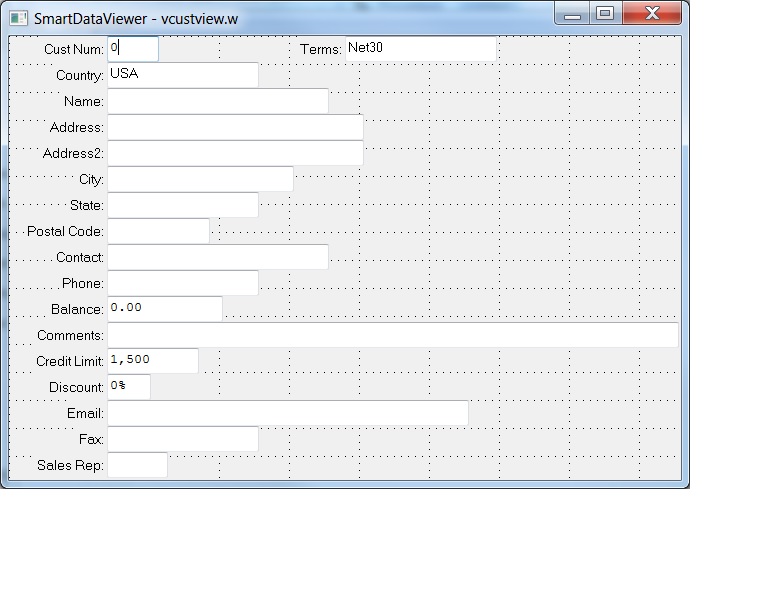Viewport: 768px width, 614px height.
Task: Click the 'Credit Limit:' label
Action: coord(70,361)
